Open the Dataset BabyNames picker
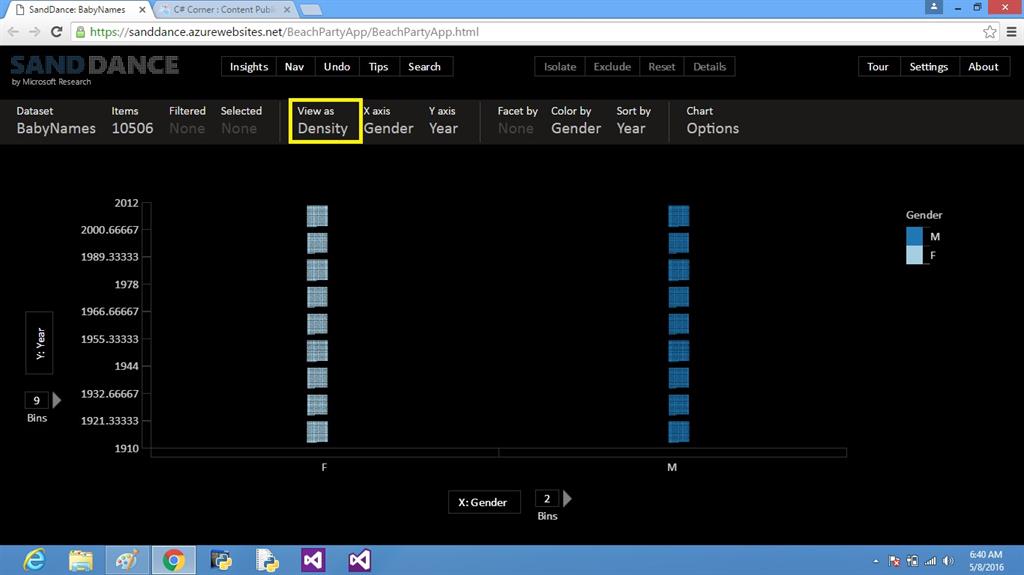Image resolution: width=1024 pixels, height=575 pixels. [56, 121]
